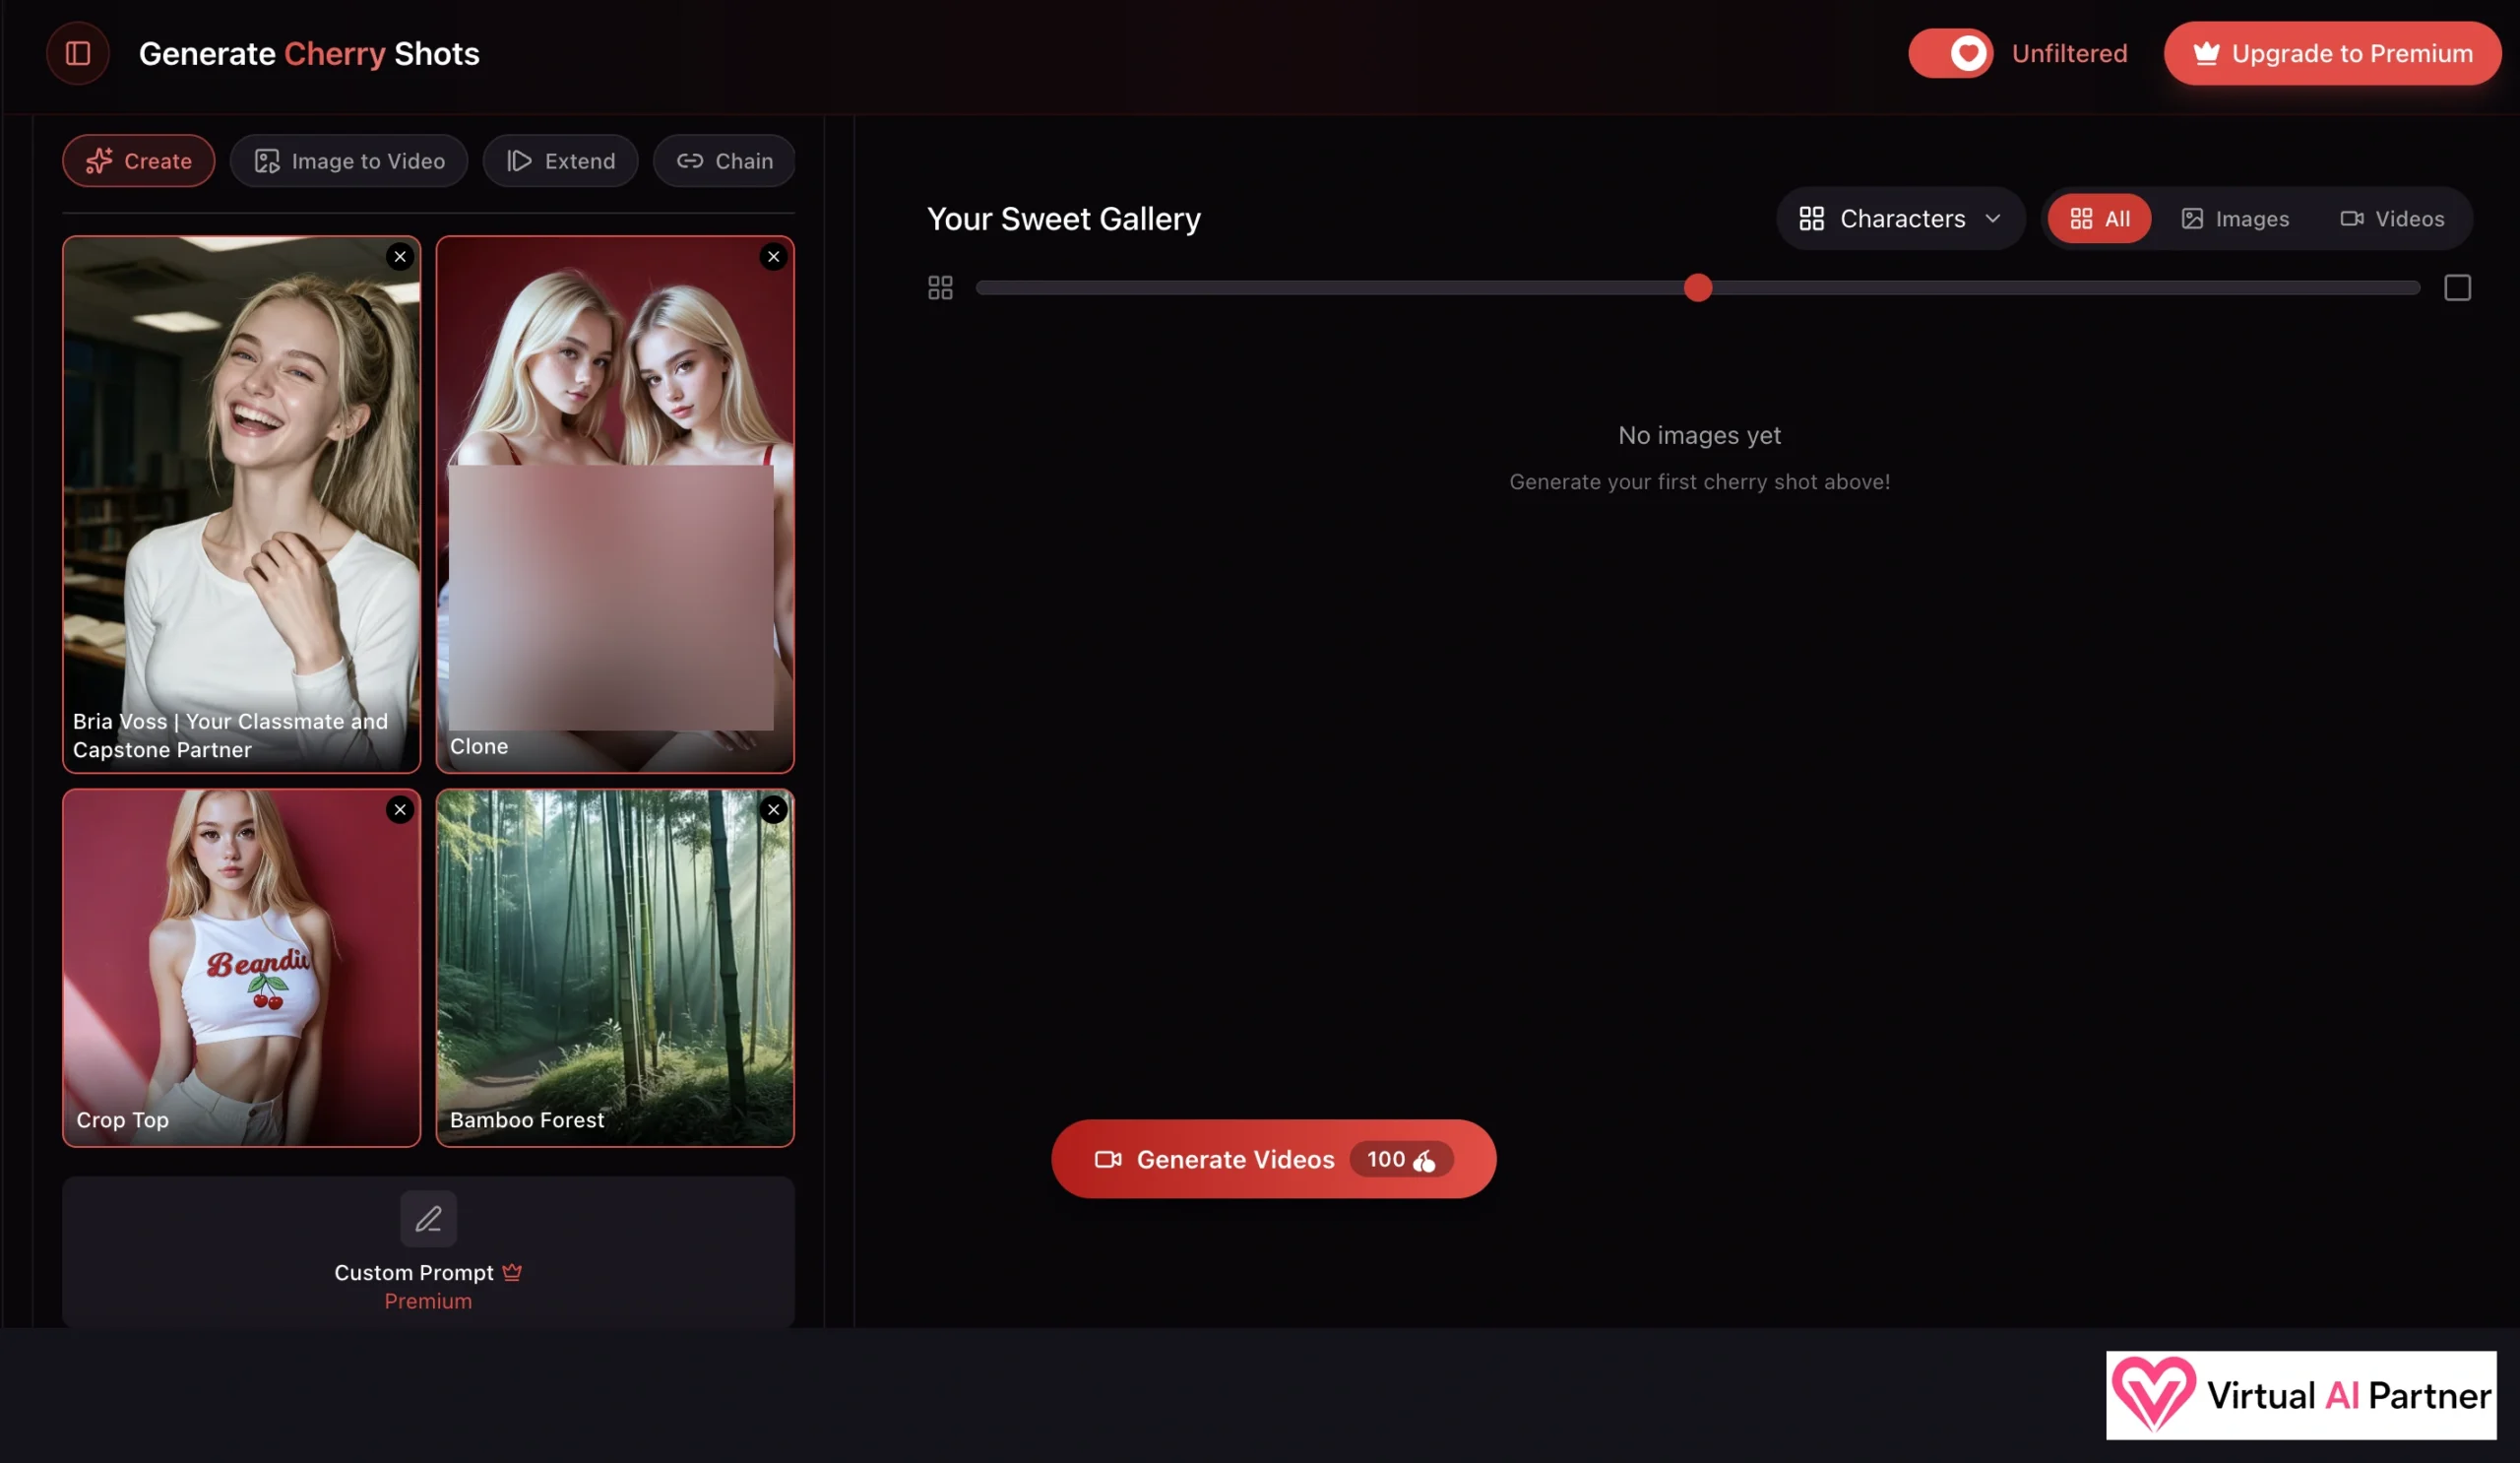Click the Premium label under Custom Prompt
This screenshot has height=1463, width=2520.
point(428,1301)
